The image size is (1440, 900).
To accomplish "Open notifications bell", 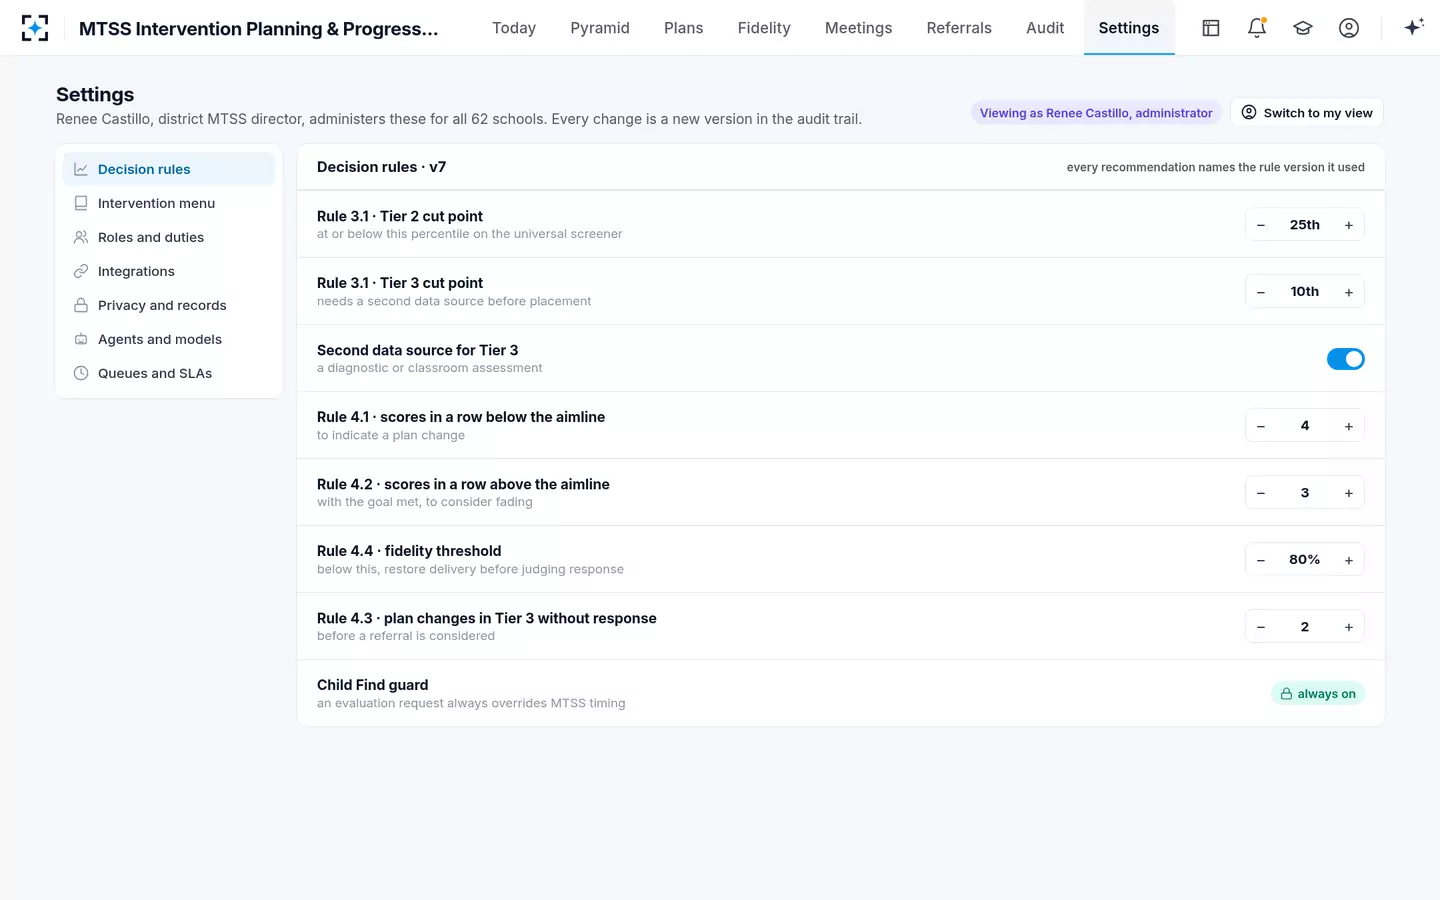I will (1257, 28).
